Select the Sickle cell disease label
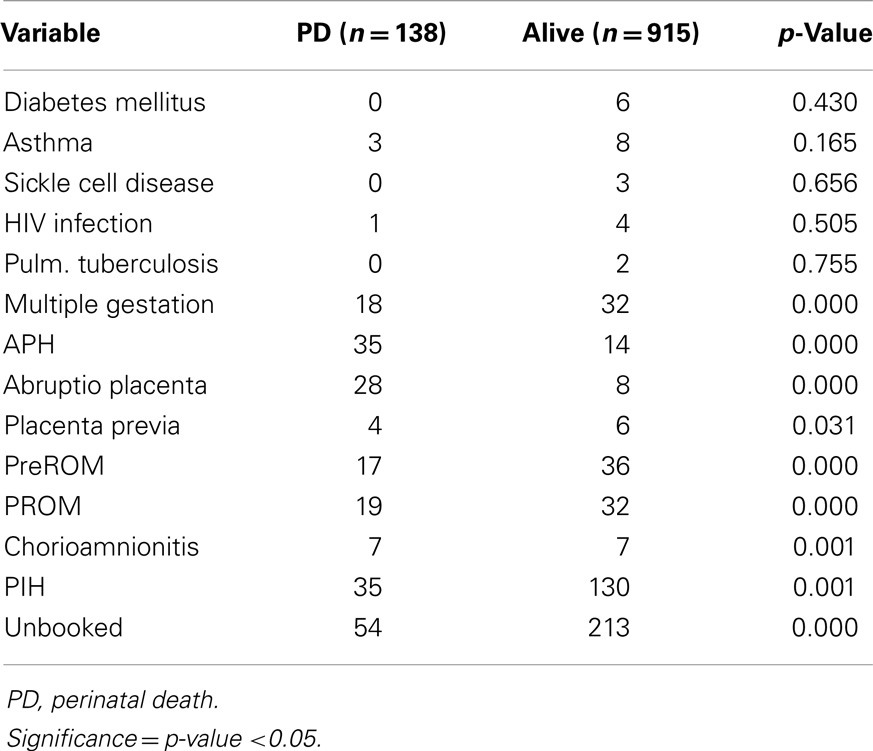The height and width of the screenshot is (751, 873). click(109, 183)
